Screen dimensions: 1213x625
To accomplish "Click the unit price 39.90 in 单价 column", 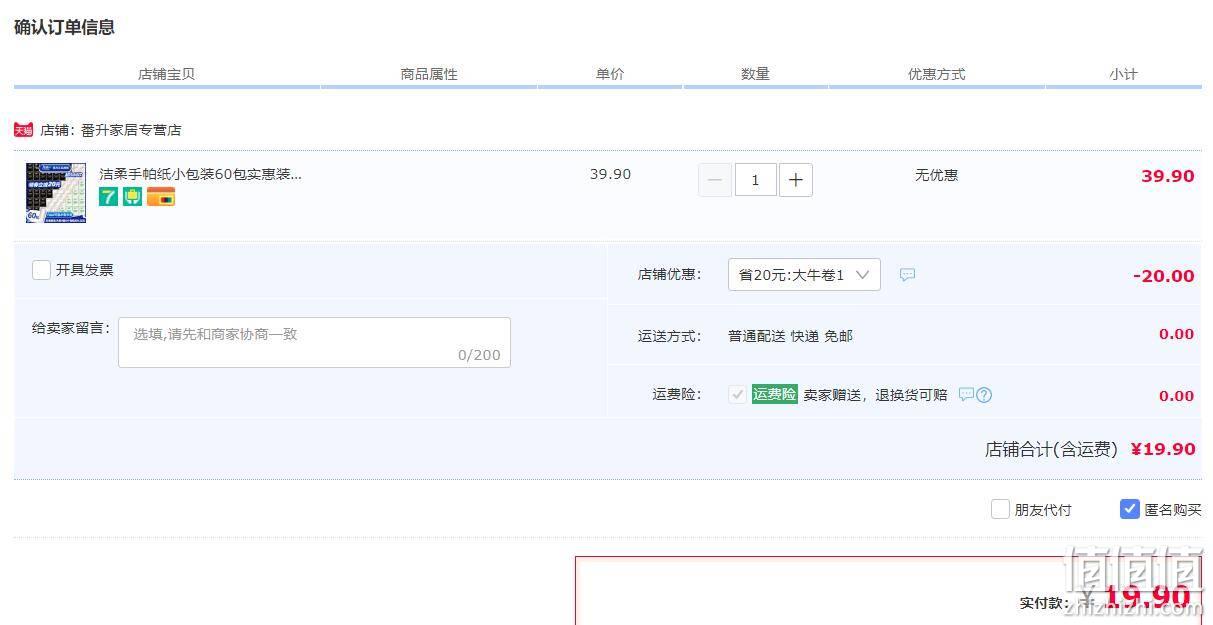I will tap(610, 174).
